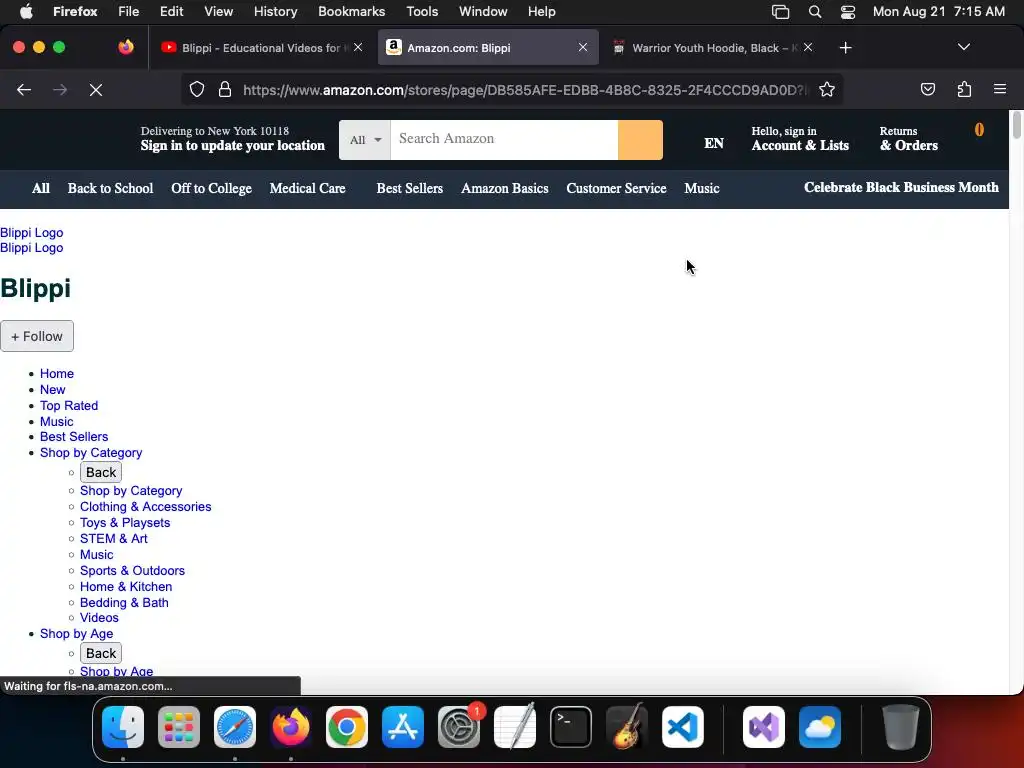The height and width of the screenshot is (768, 1024).
Task: Go to Back to School in Amazon nav
Action: coord(110,188)
